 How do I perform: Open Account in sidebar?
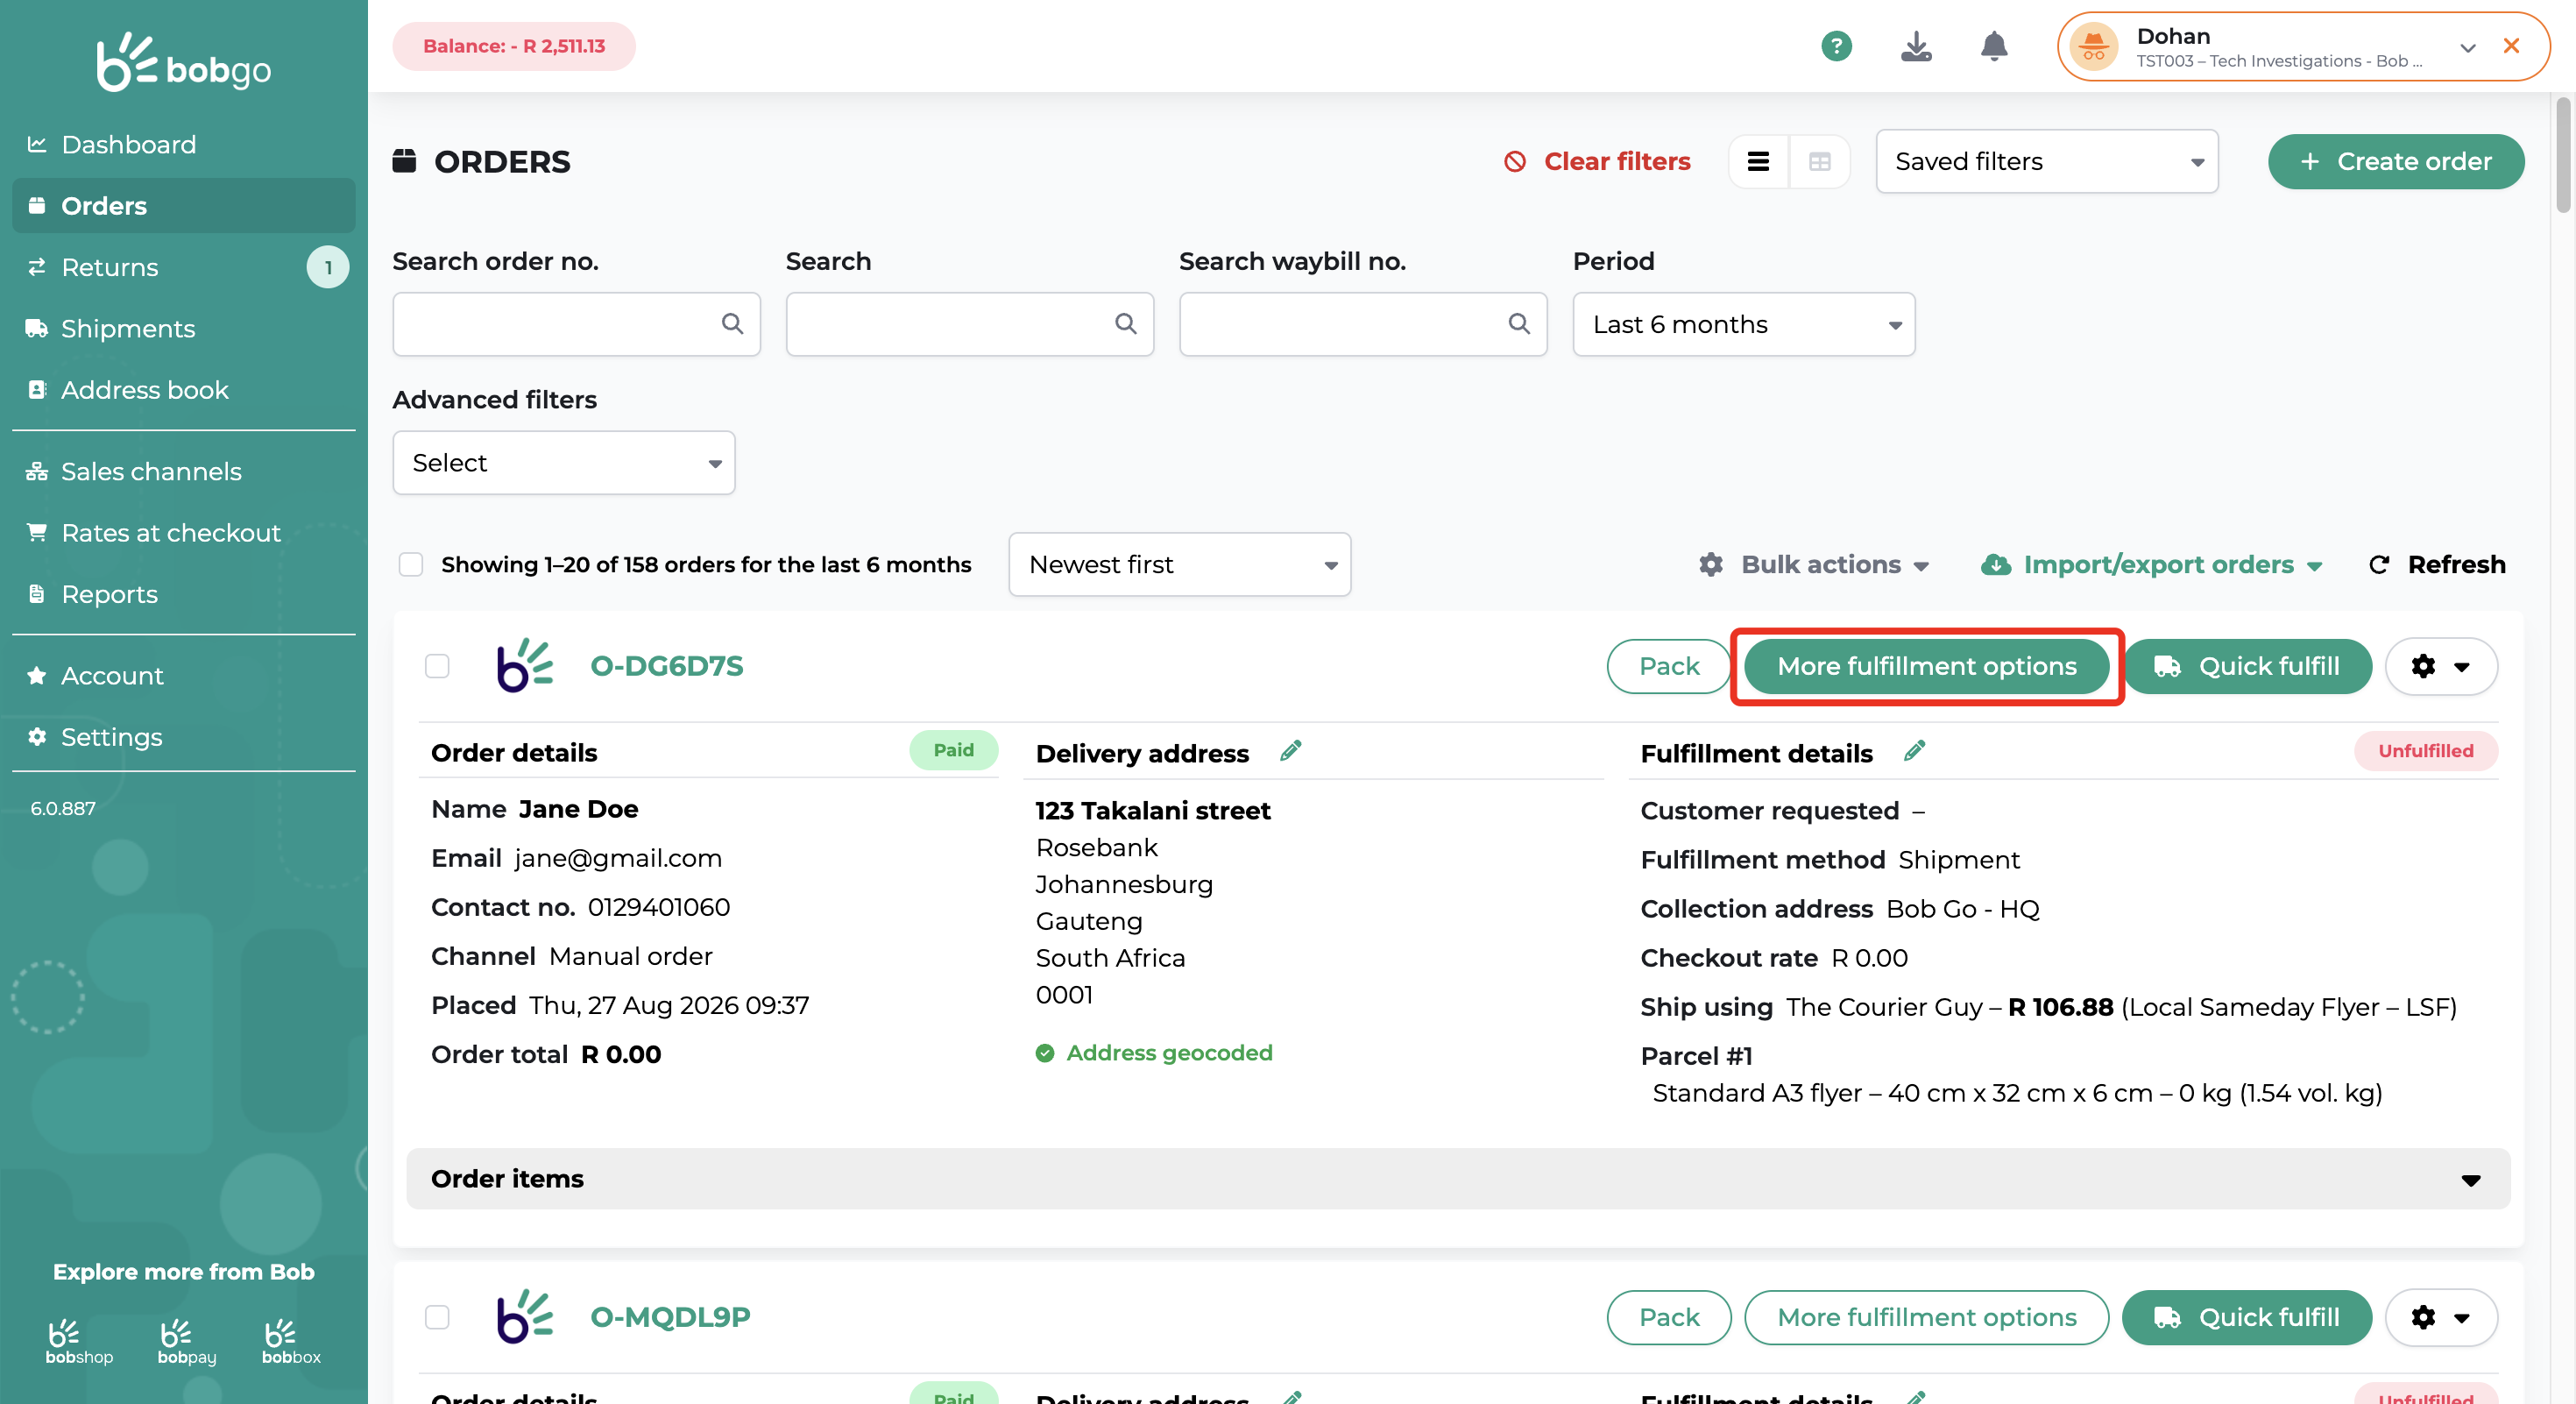pyautogui.click(x=183, y=676)
